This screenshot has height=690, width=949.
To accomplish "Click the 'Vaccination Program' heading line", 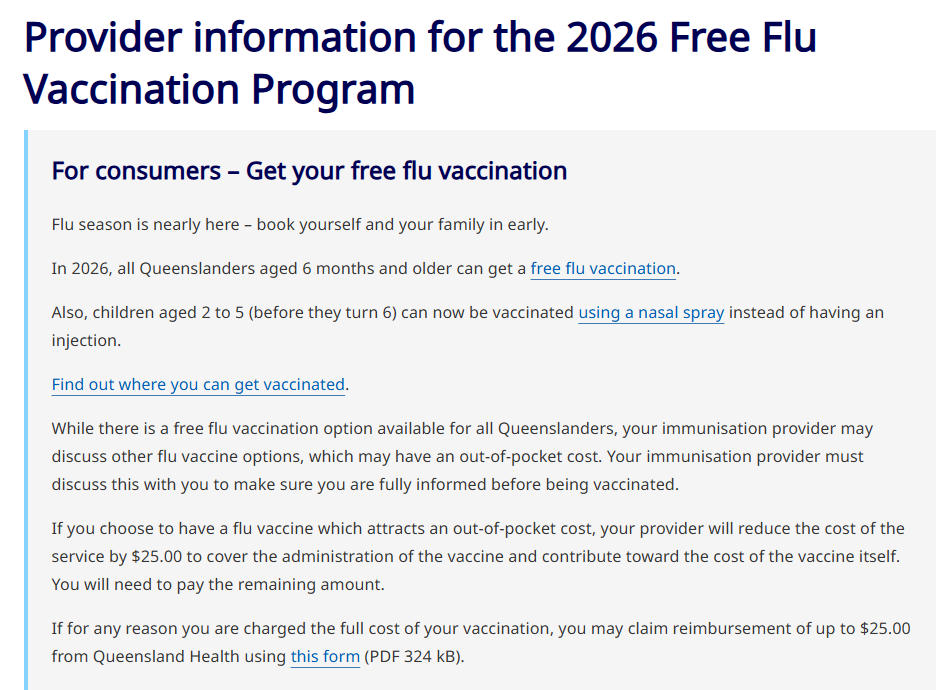I will point(219,88).
